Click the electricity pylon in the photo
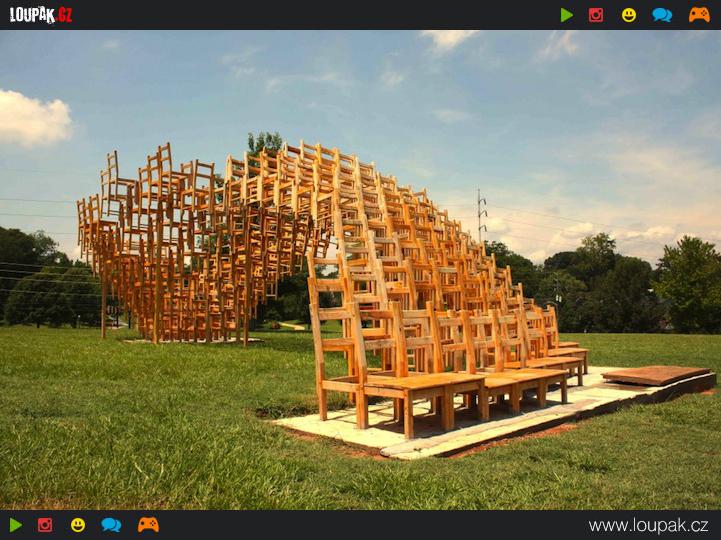The image size is (721, 540). [x=482, y=215]
